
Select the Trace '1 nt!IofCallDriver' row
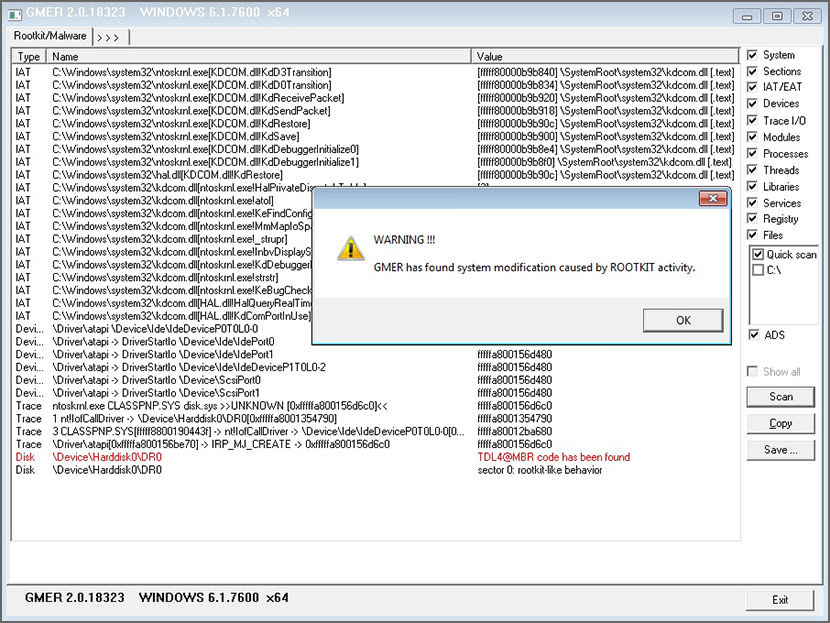pos(375,419)
